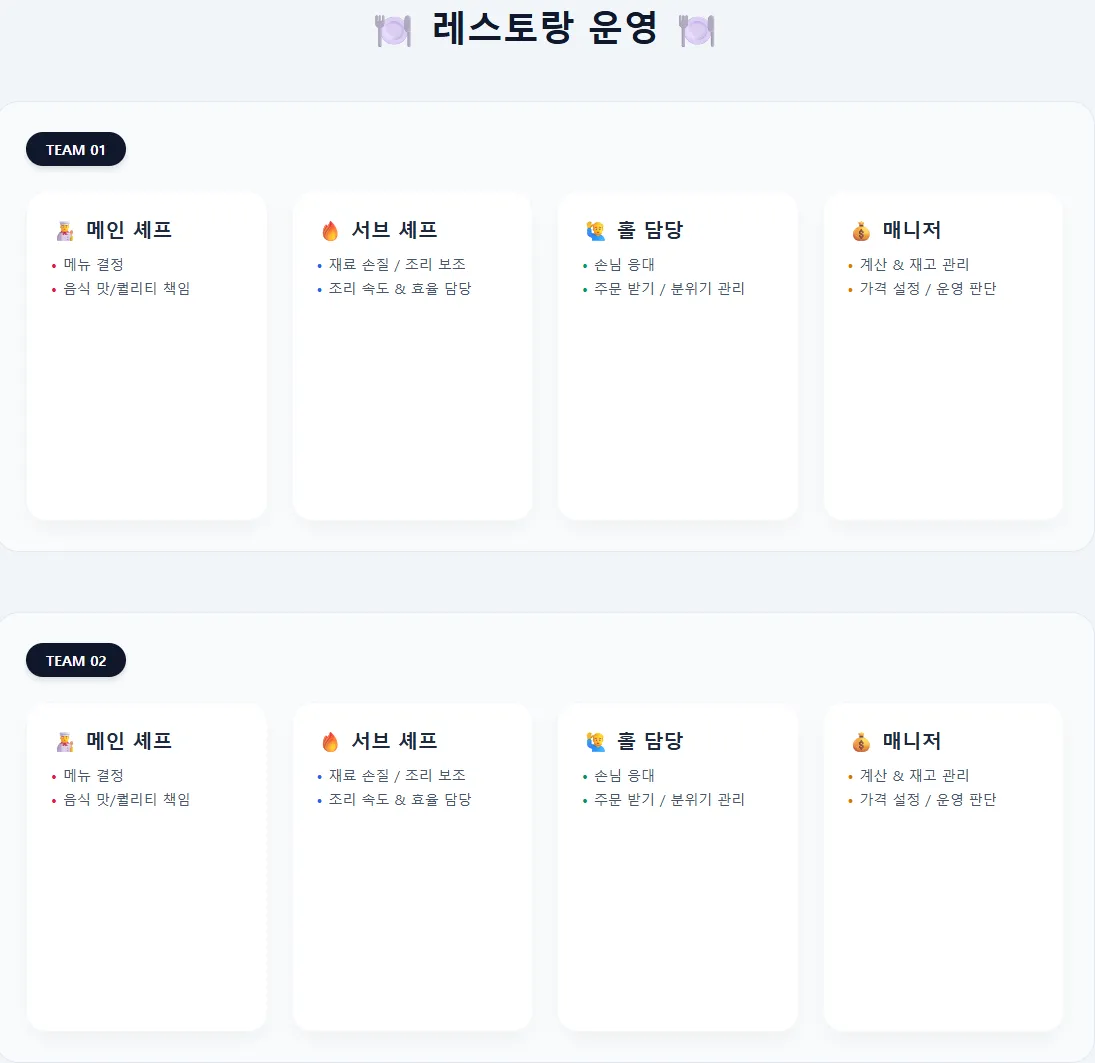This screenshot has width=1095, height=1063.
Task: Click the money bag icon in TEAM 02
Action: [861, 742]
